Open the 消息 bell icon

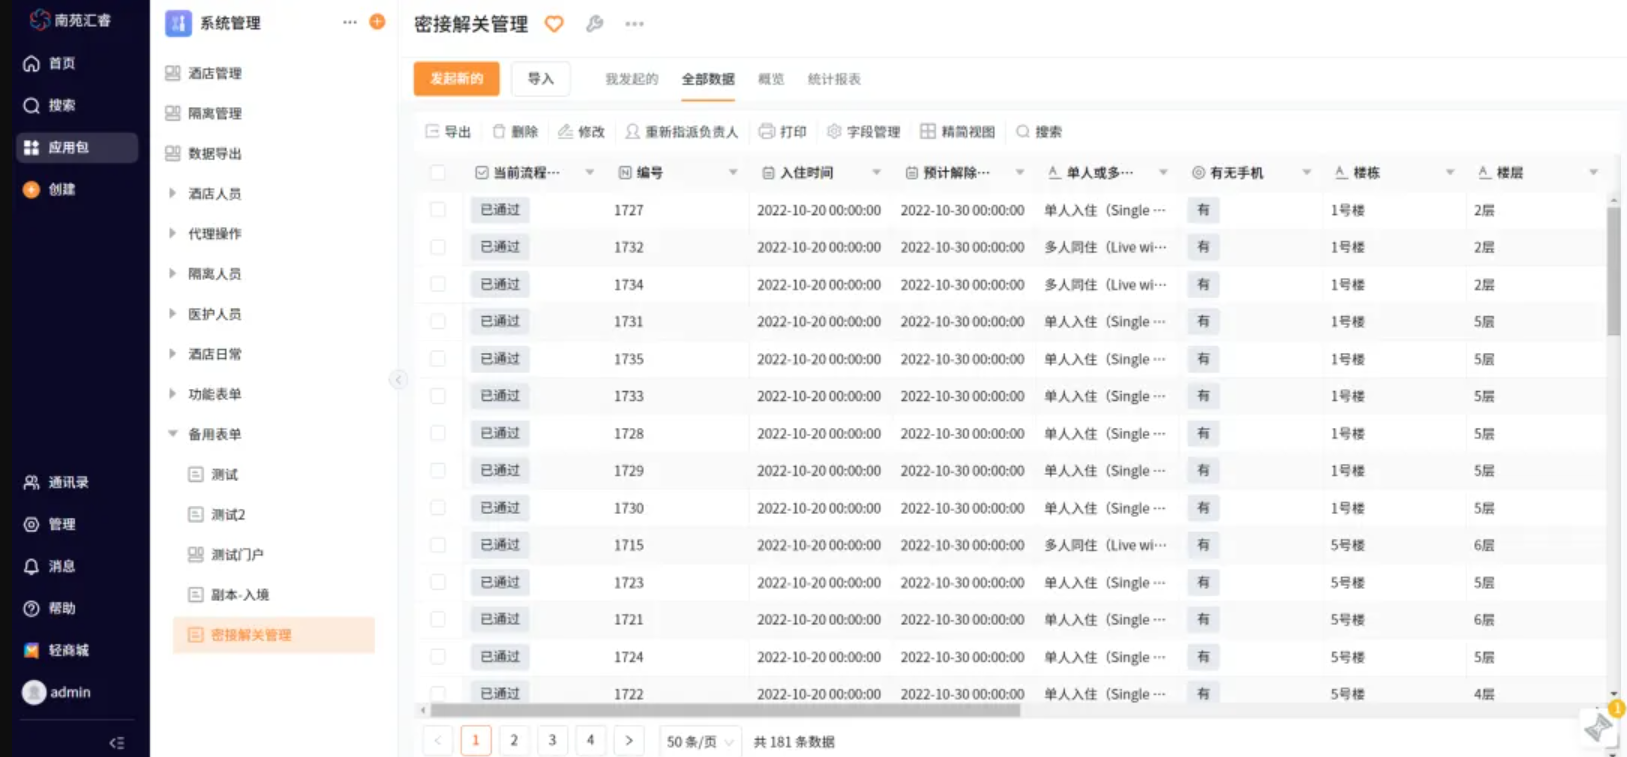31,566
